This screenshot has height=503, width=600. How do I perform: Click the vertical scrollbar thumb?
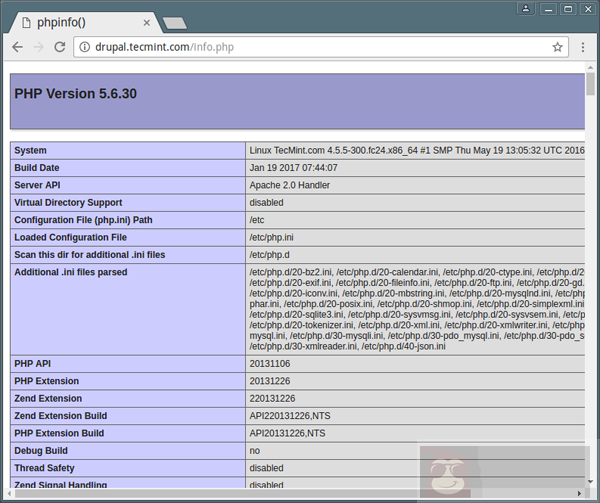coord(590,84)
